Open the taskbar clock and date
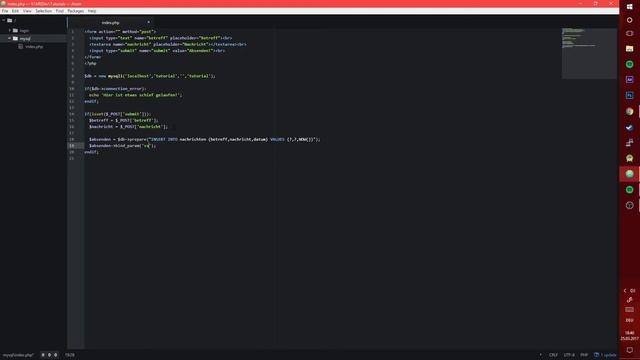 coord(629,336)
